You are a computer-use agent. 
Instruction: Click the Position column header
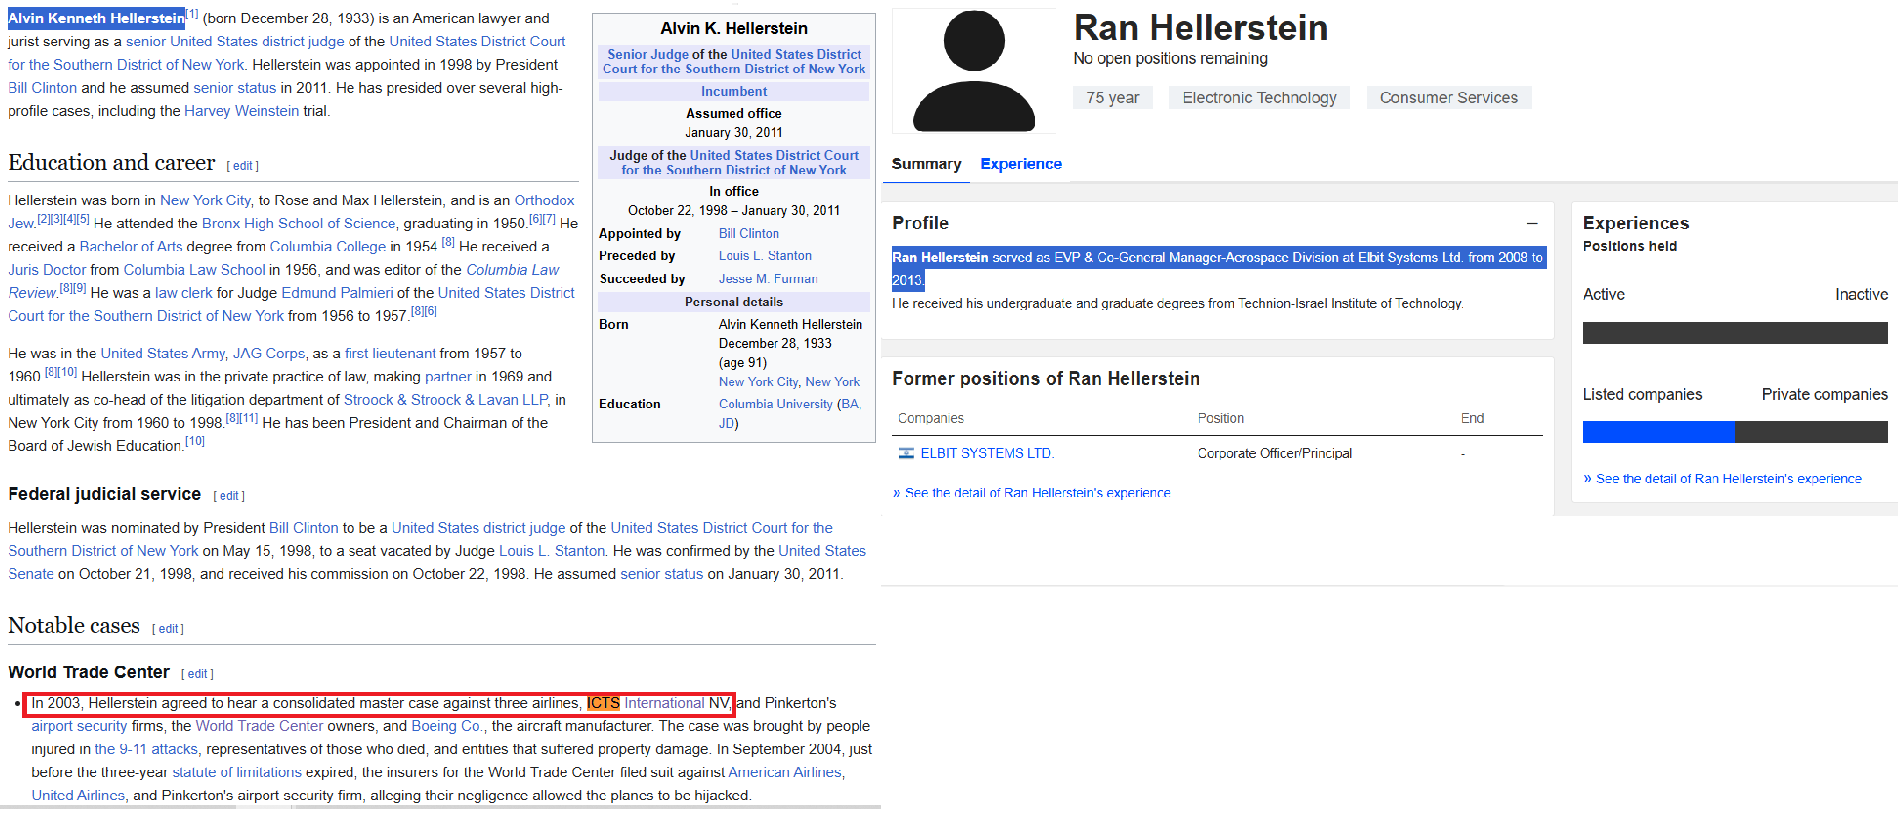pyautogui.click(x=1221, y=418)
